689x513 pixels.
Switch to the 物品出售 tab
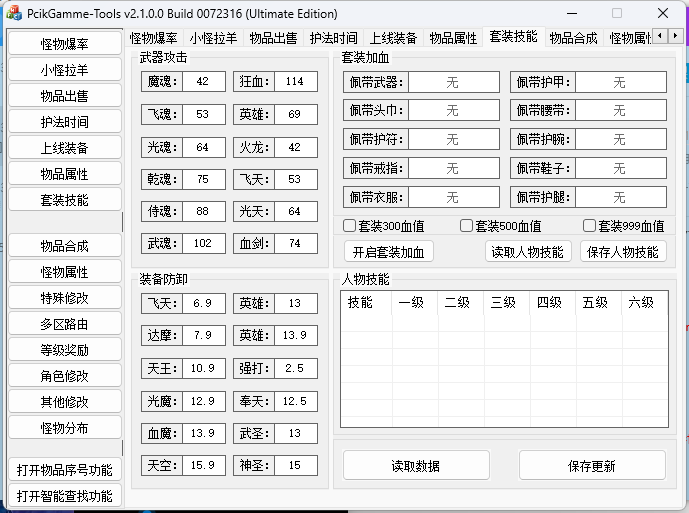(x=273, y=38)
